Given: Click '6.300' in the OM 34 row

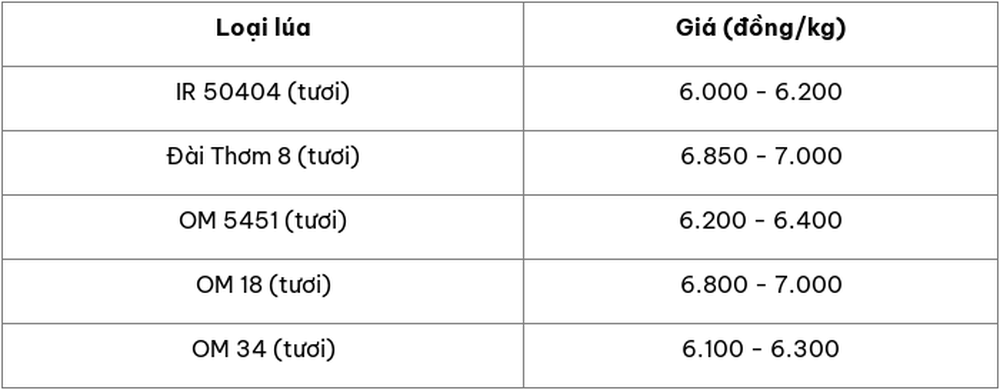Looking at the screenshot, I should point(807,349).
